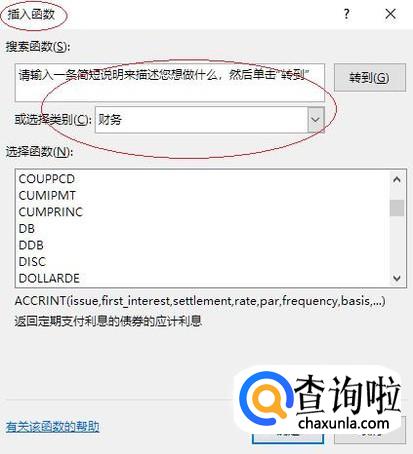The width and height of the screenshot is (413, 454).
Task: Select CUMIPMT in the function list
Action: (47, 195)
